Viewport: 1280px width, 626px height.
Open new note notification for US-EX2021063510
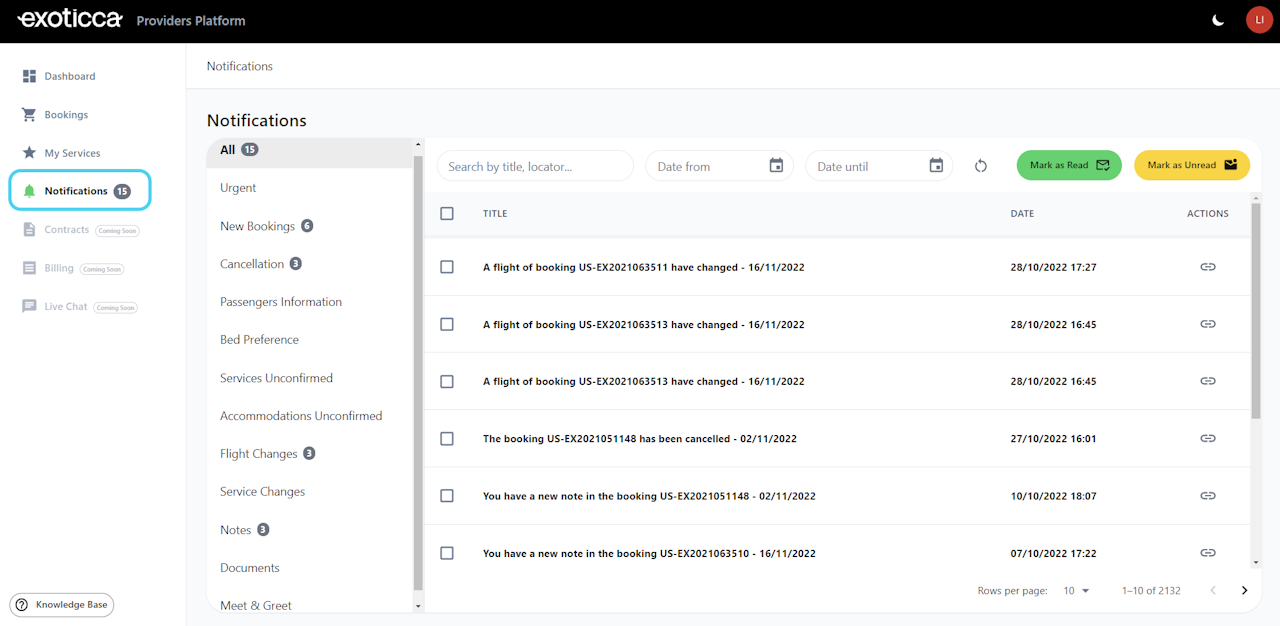tap(649, 554)
